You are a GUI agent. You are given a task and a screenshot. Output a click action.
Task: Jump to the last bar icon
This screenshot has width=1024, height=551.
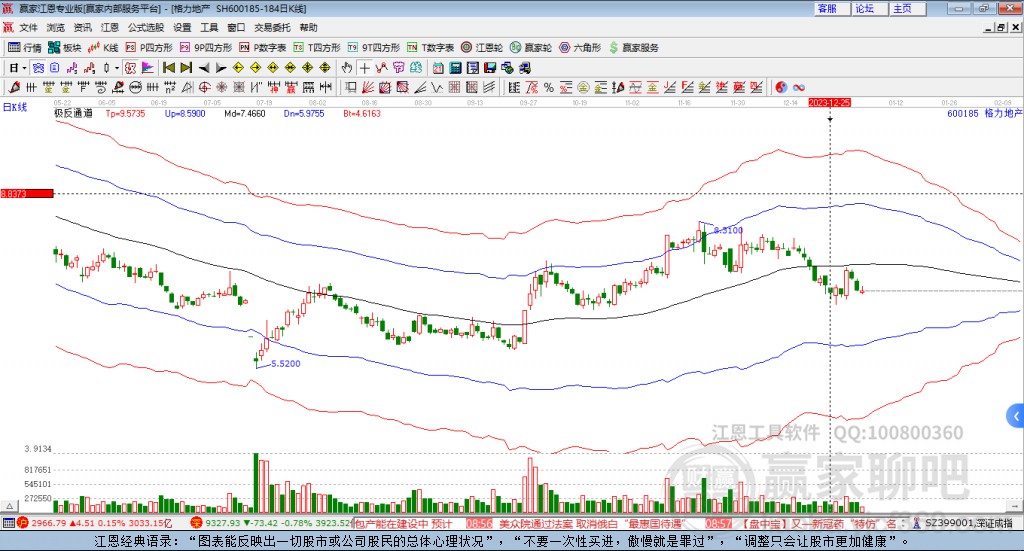(x=186, y=68)
